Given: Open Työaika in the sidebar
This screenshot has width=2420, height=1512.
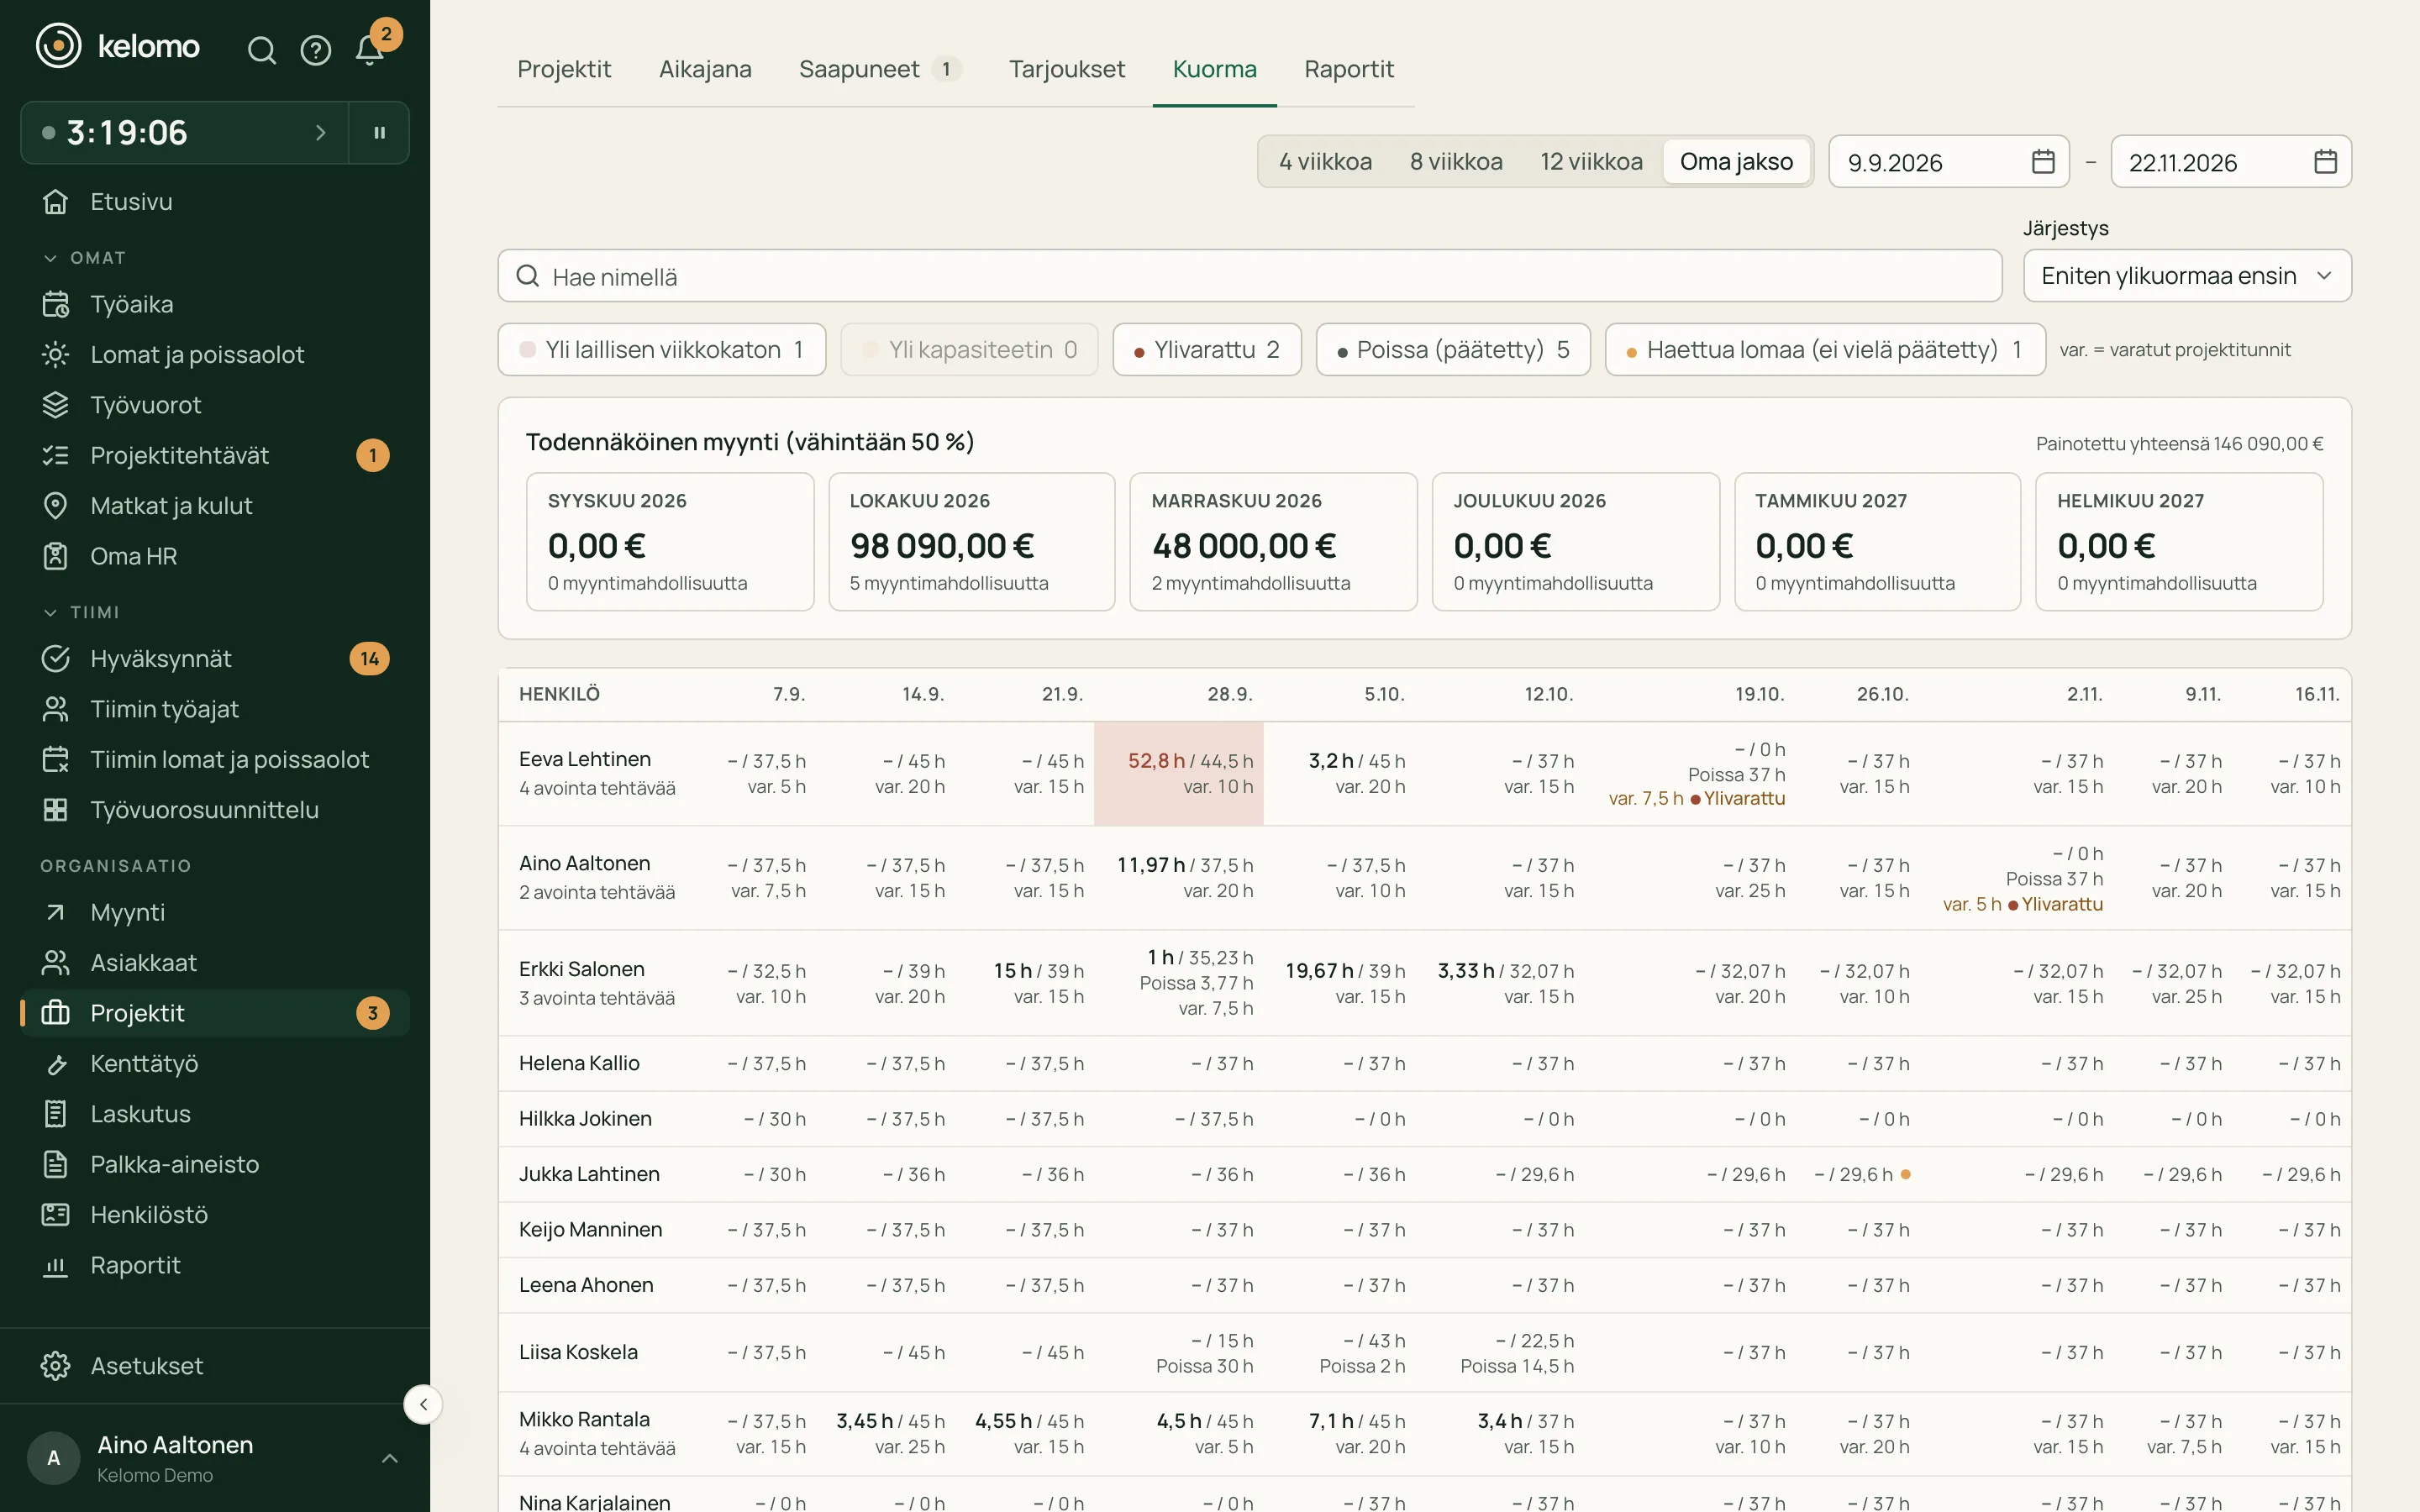Looking at the screenshot, I should 215,304.
